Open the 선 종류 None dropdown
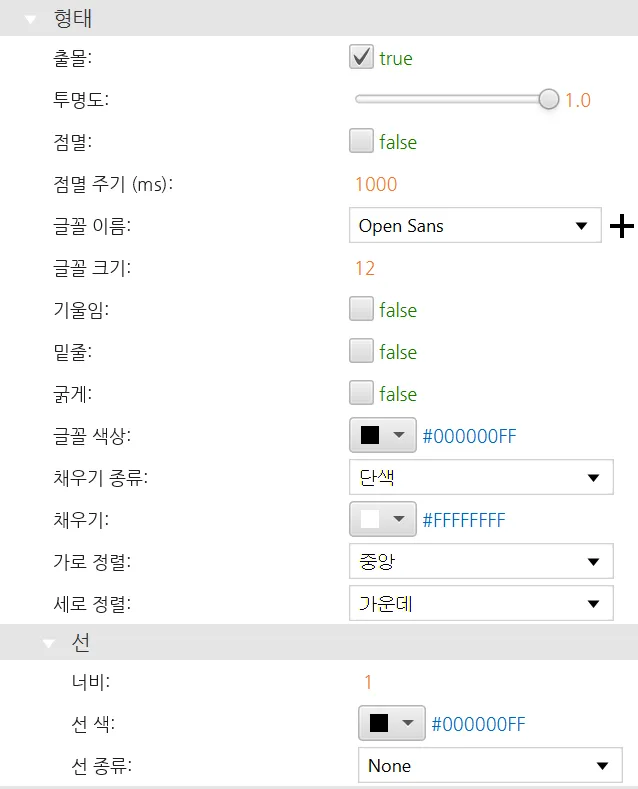 pos(489,766)
